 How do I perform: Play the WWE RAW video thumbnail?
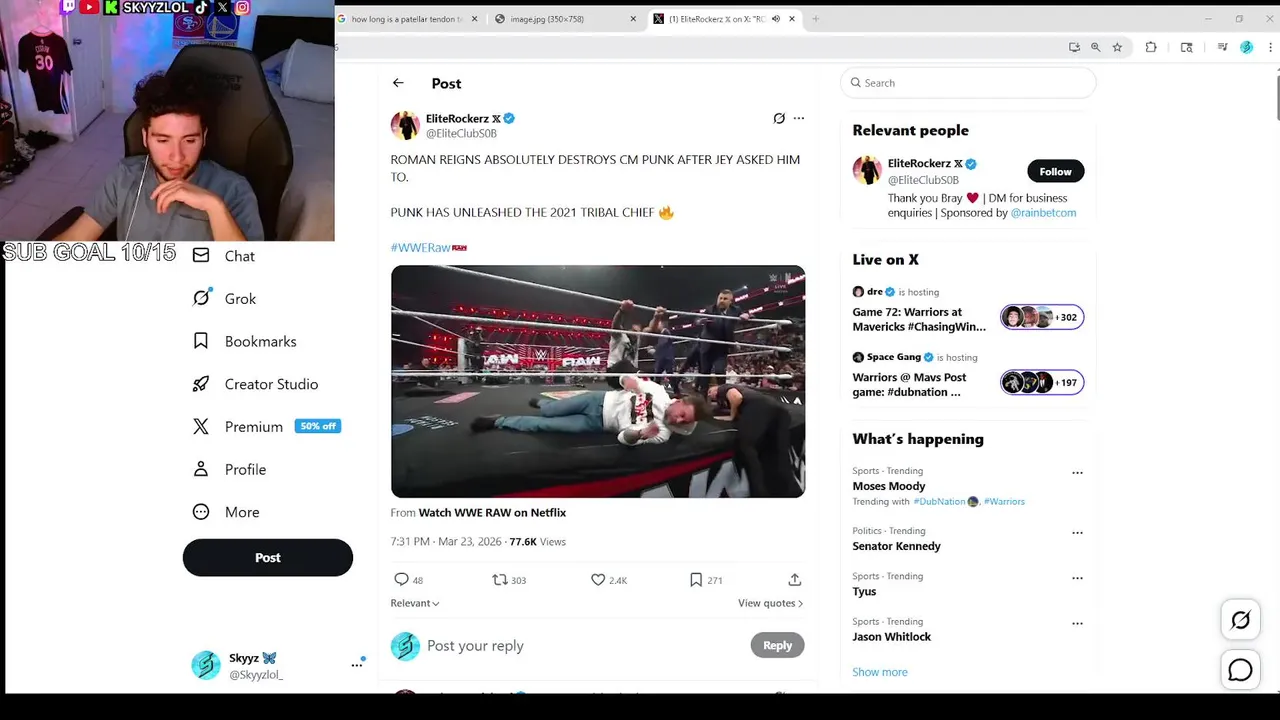(x=598, y=381)
